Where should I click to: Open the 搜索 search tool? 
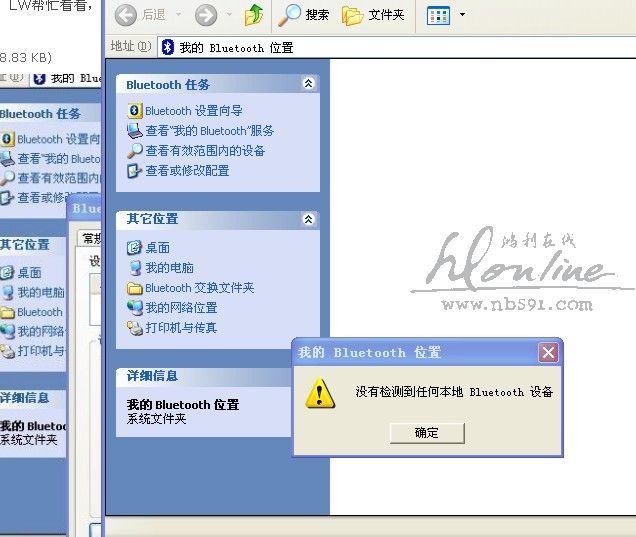[304, 15]
